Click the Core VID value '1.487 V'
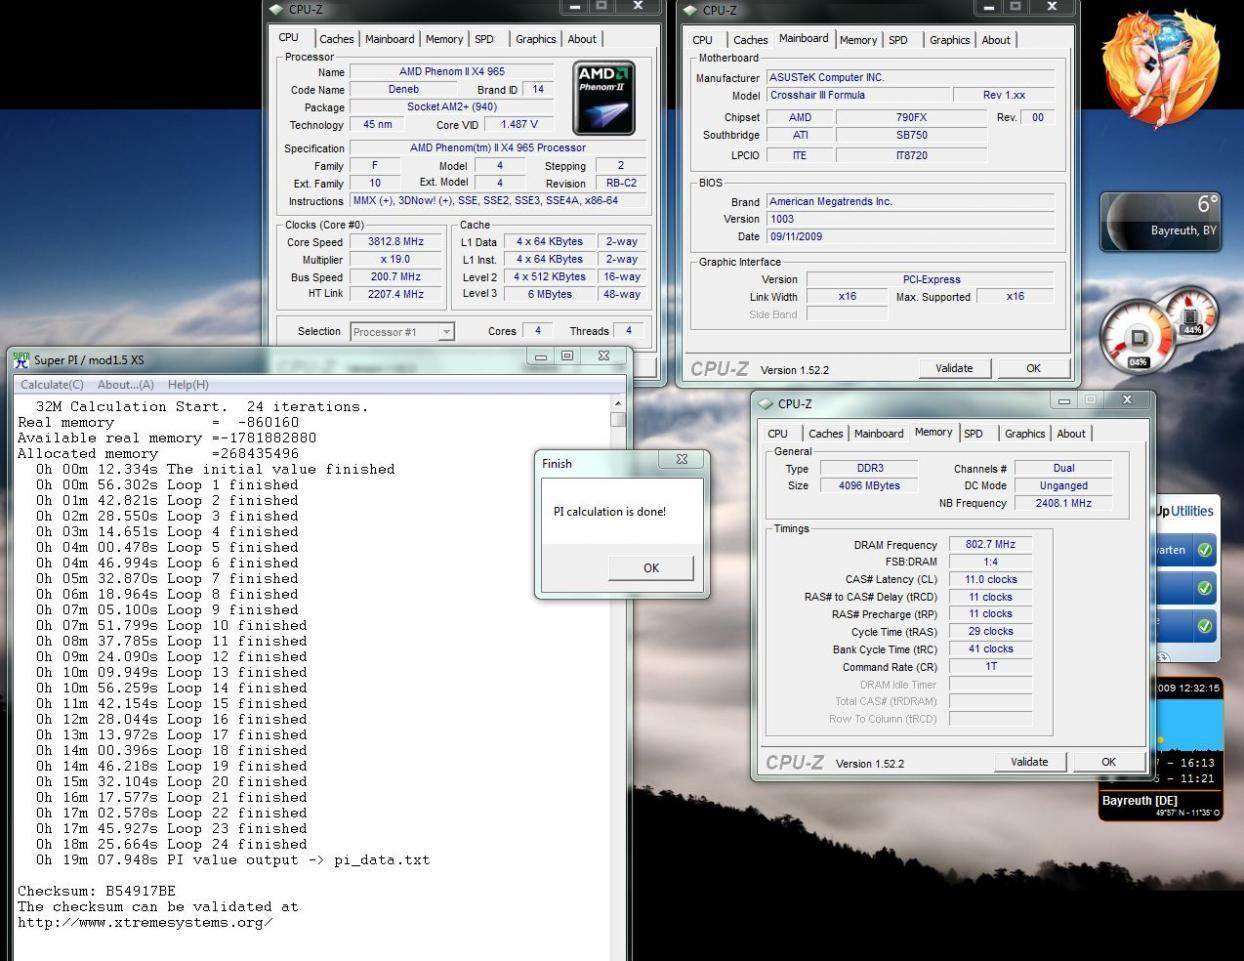 tap(519, 125)
